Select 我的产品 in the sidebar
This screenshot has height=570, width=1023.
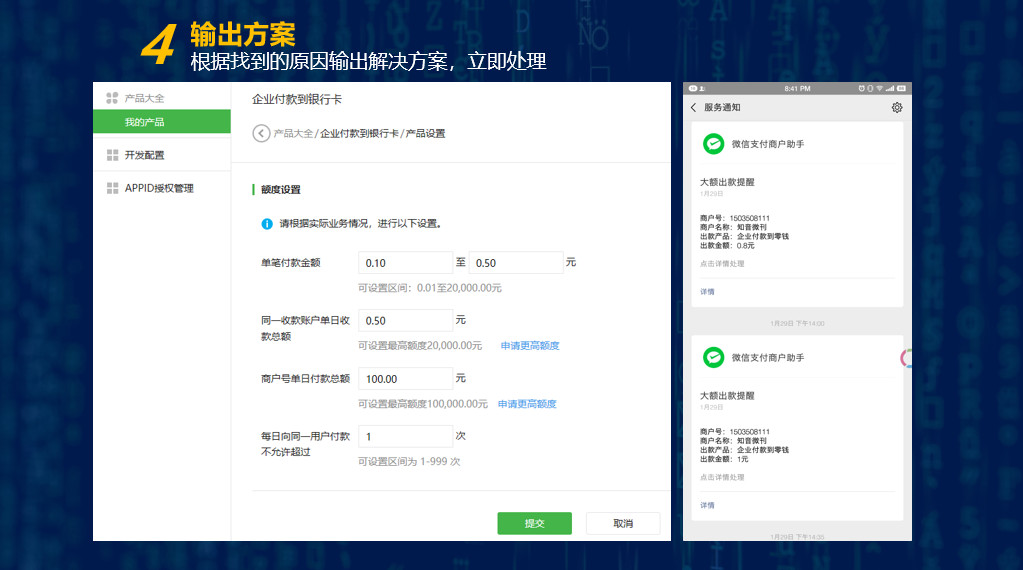pyautogui.click(x=162, y=122)
